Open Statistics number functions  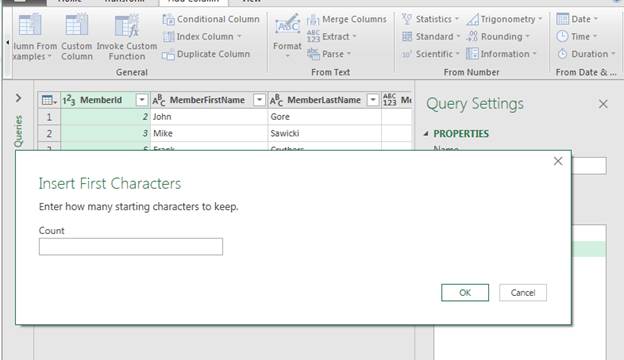[x=430, y=19]
